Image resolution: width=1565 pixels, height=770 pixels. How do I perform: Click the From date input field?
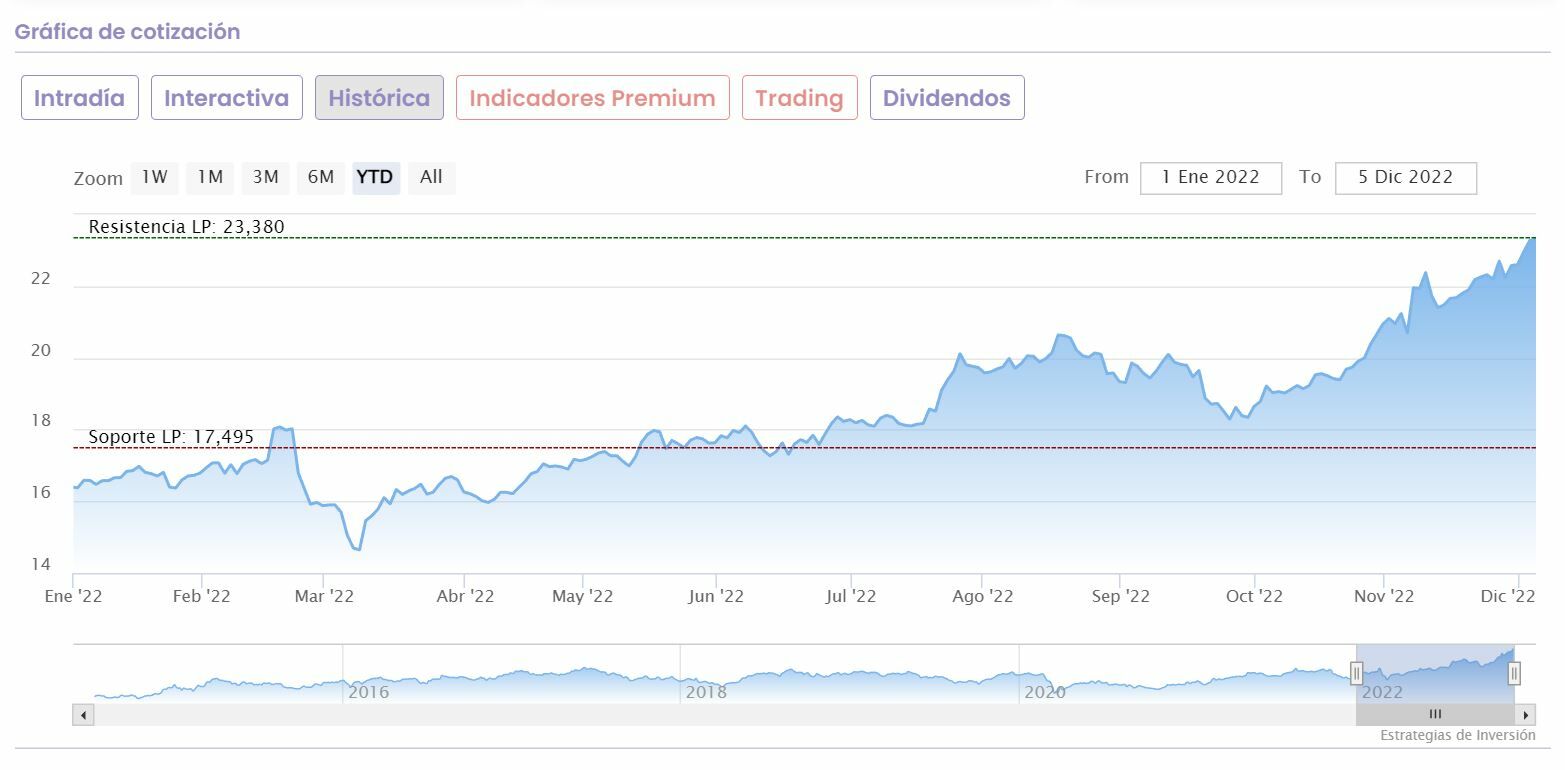1210,177
